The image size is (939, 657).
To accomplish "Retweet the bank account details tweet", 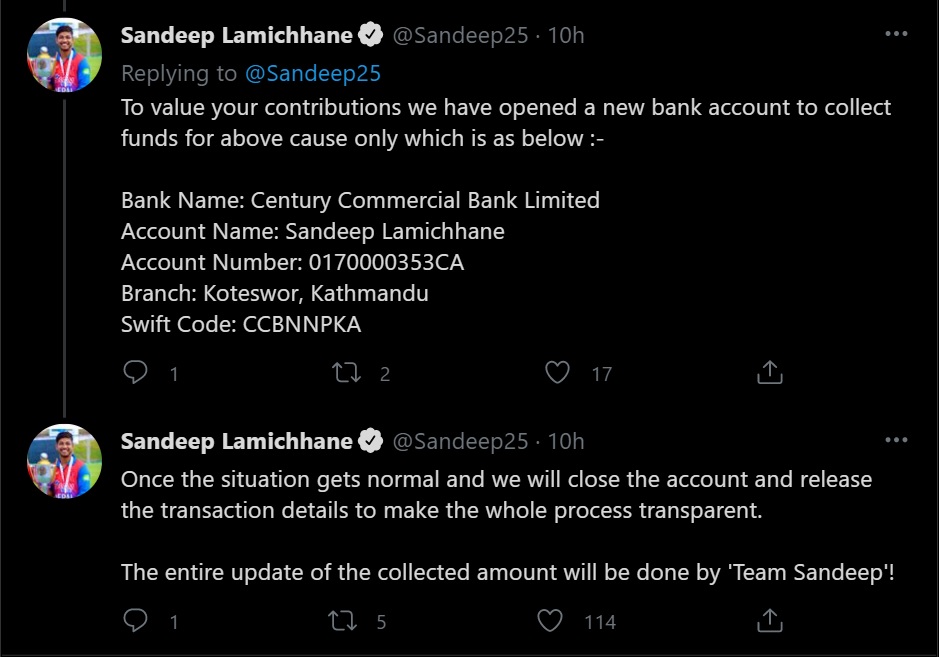I will click(345, 373).
